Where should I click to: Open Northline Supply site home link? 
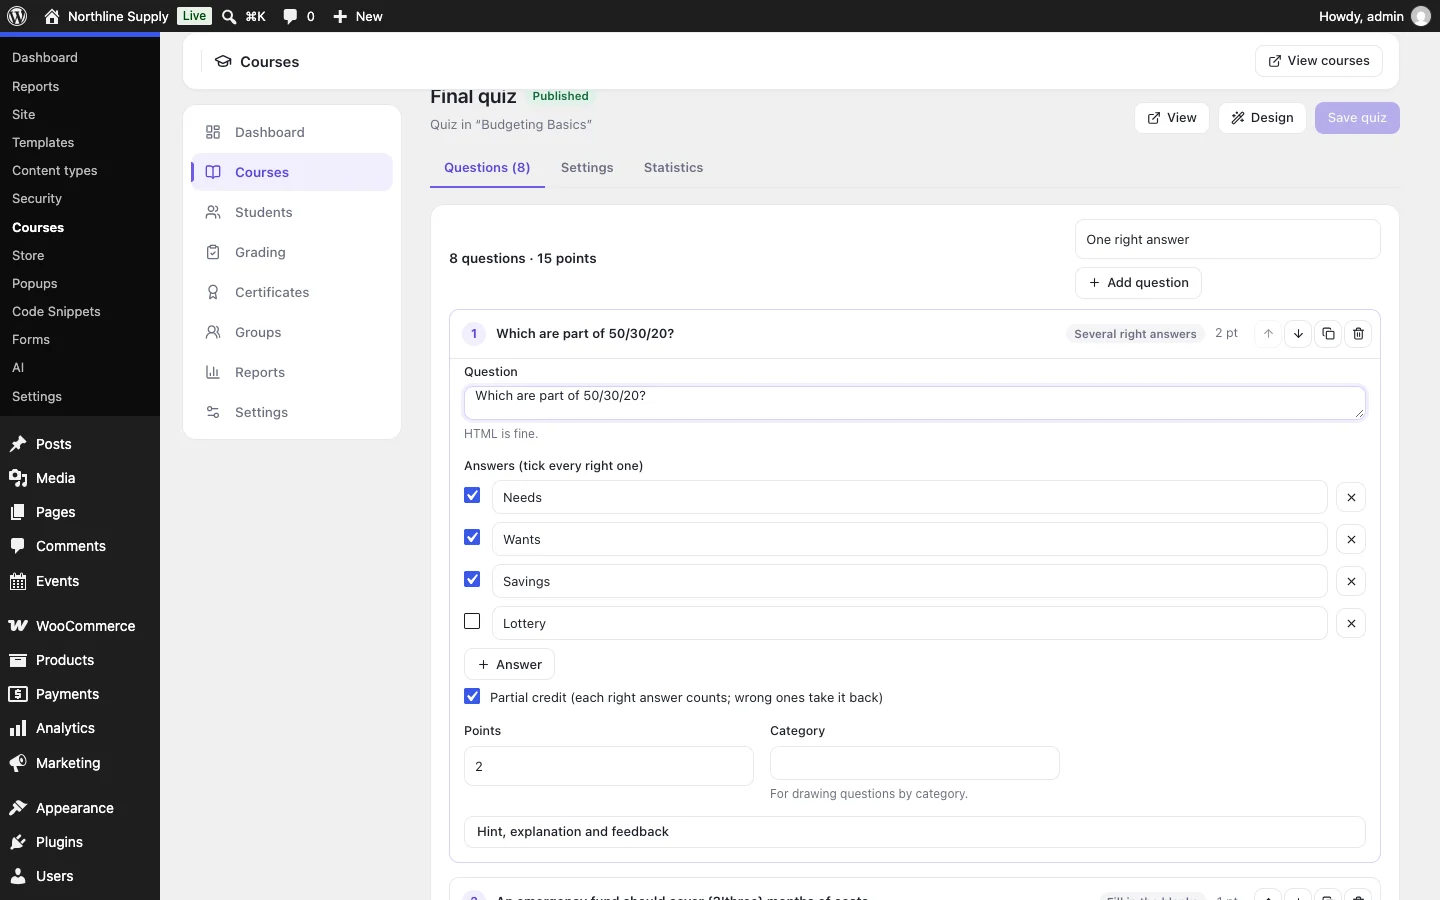pos(106,16)
